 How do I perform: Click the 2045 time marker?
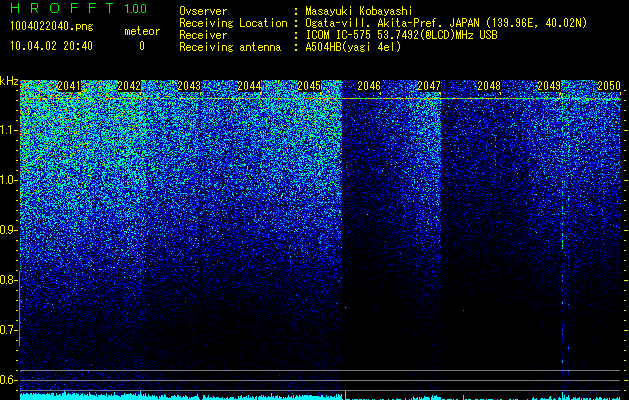(x=309, y=86)
